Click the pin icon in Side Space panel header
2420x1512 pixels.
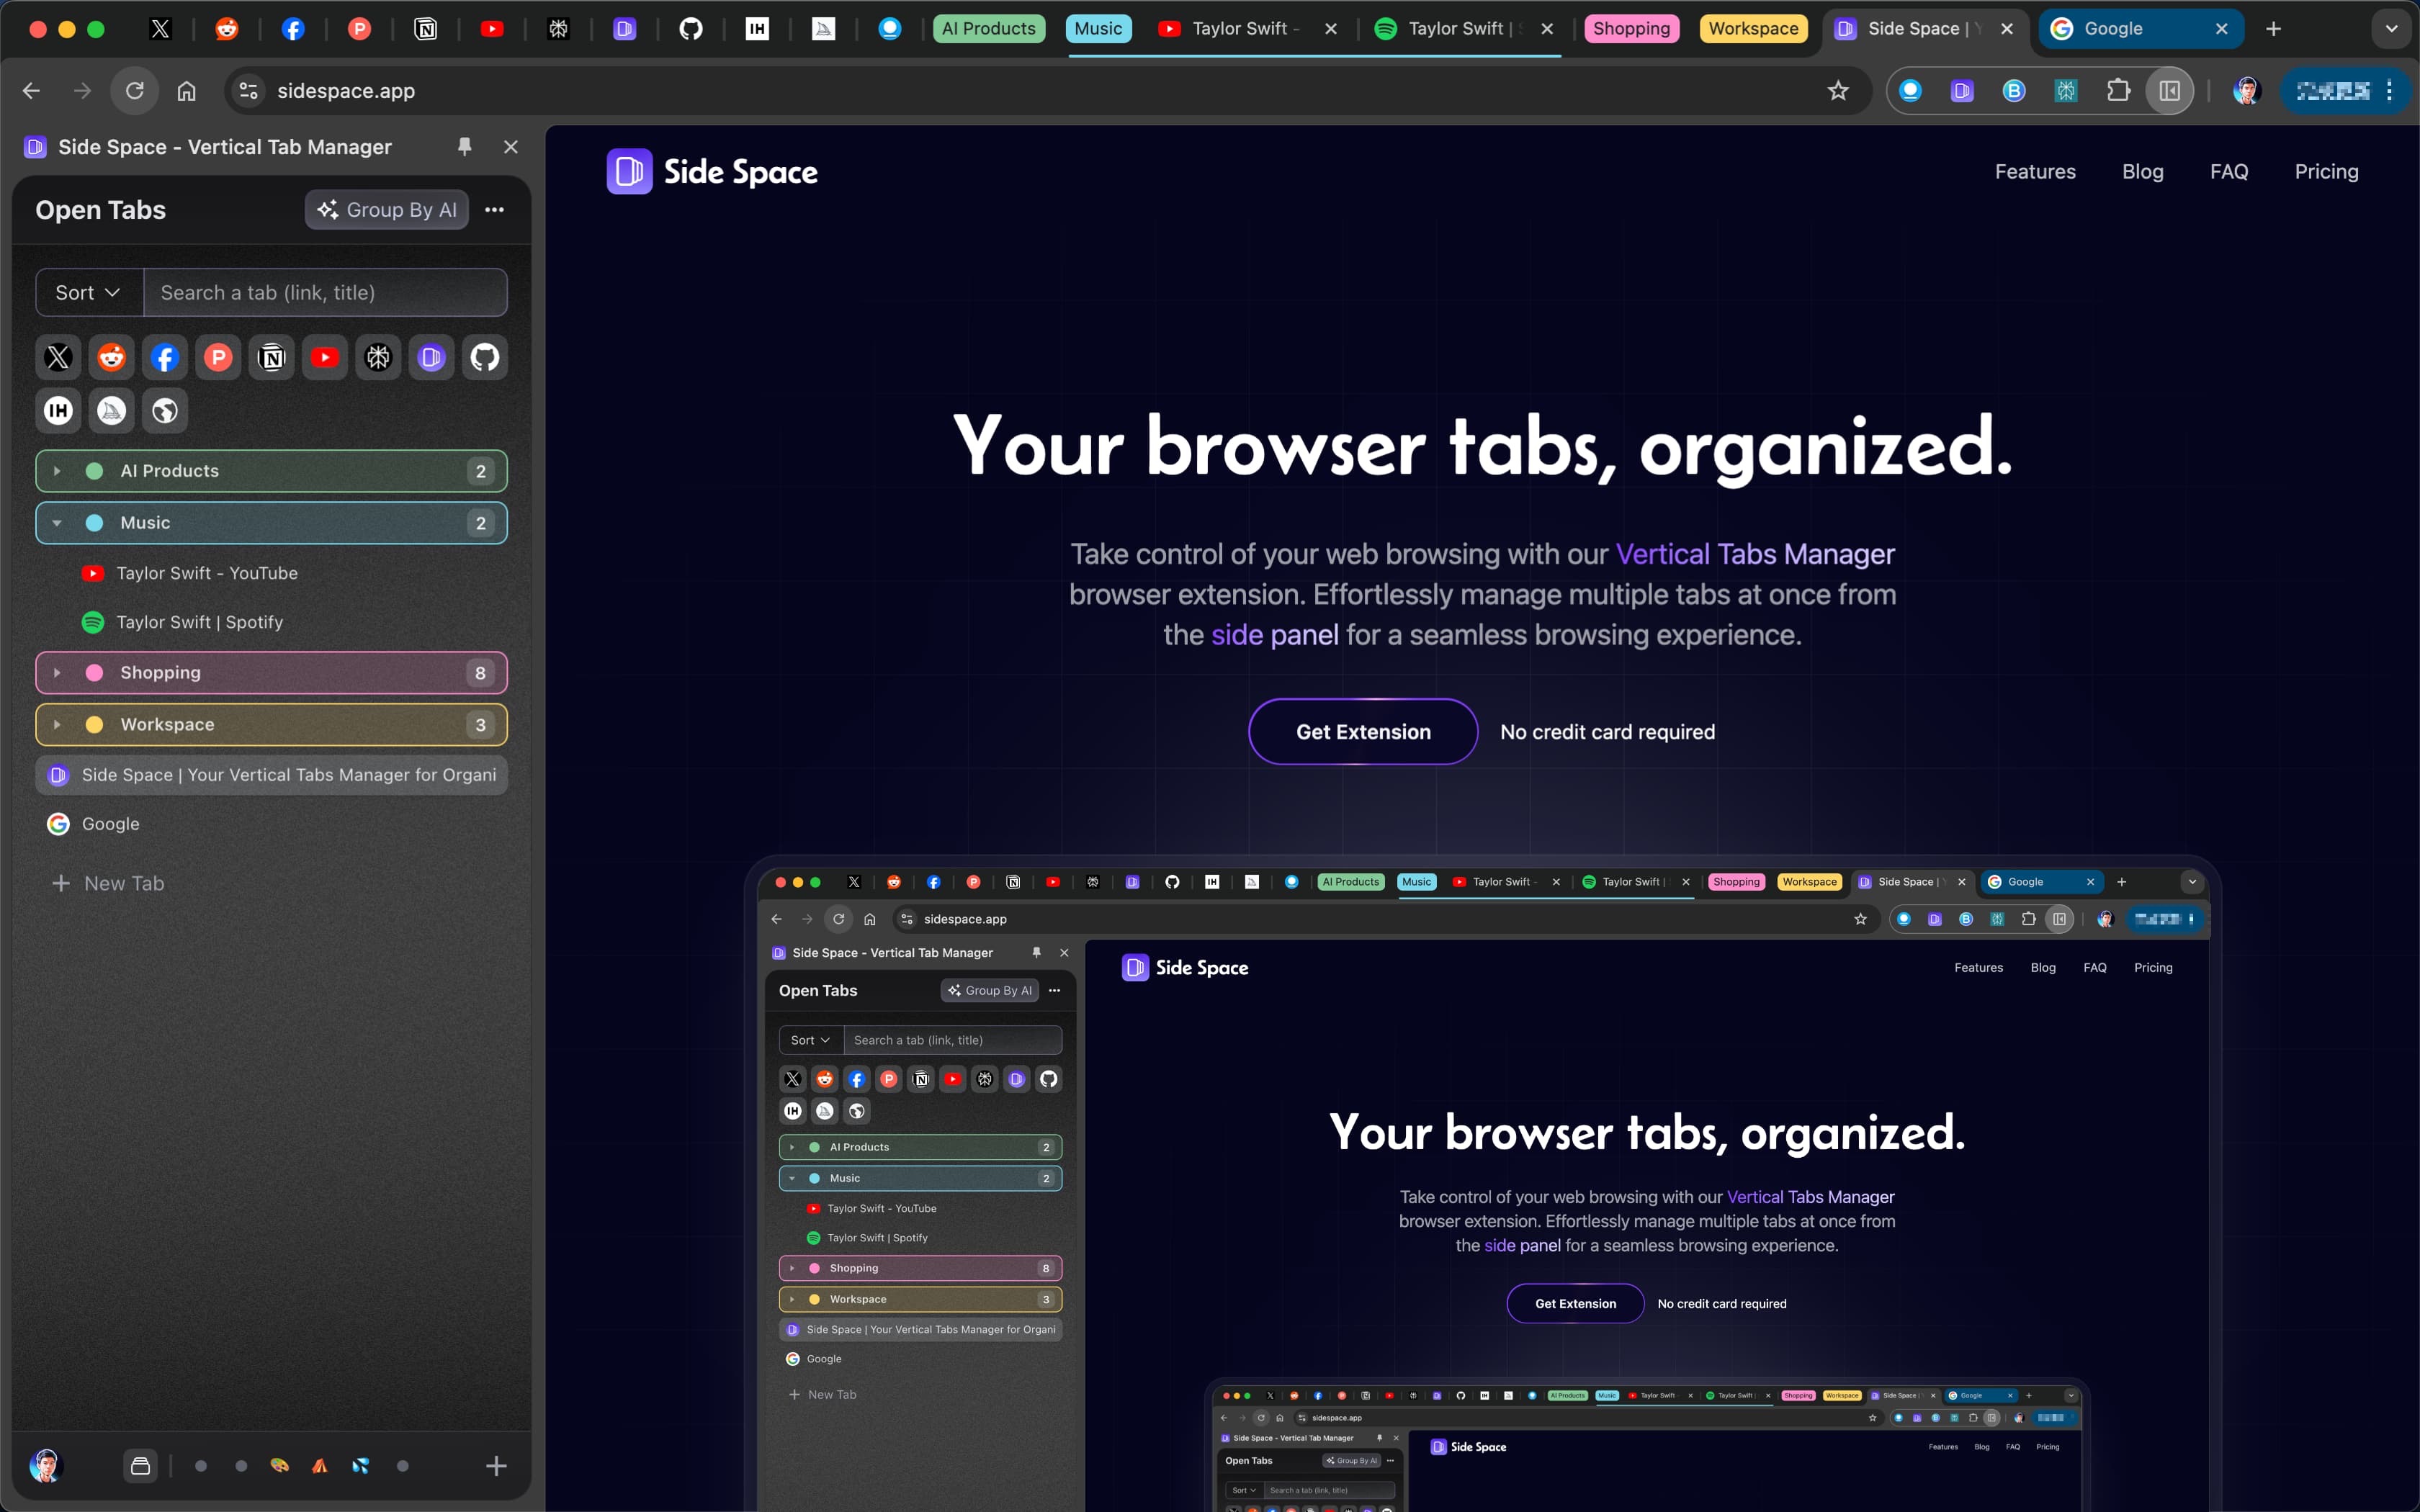click(x=464, y=147)
